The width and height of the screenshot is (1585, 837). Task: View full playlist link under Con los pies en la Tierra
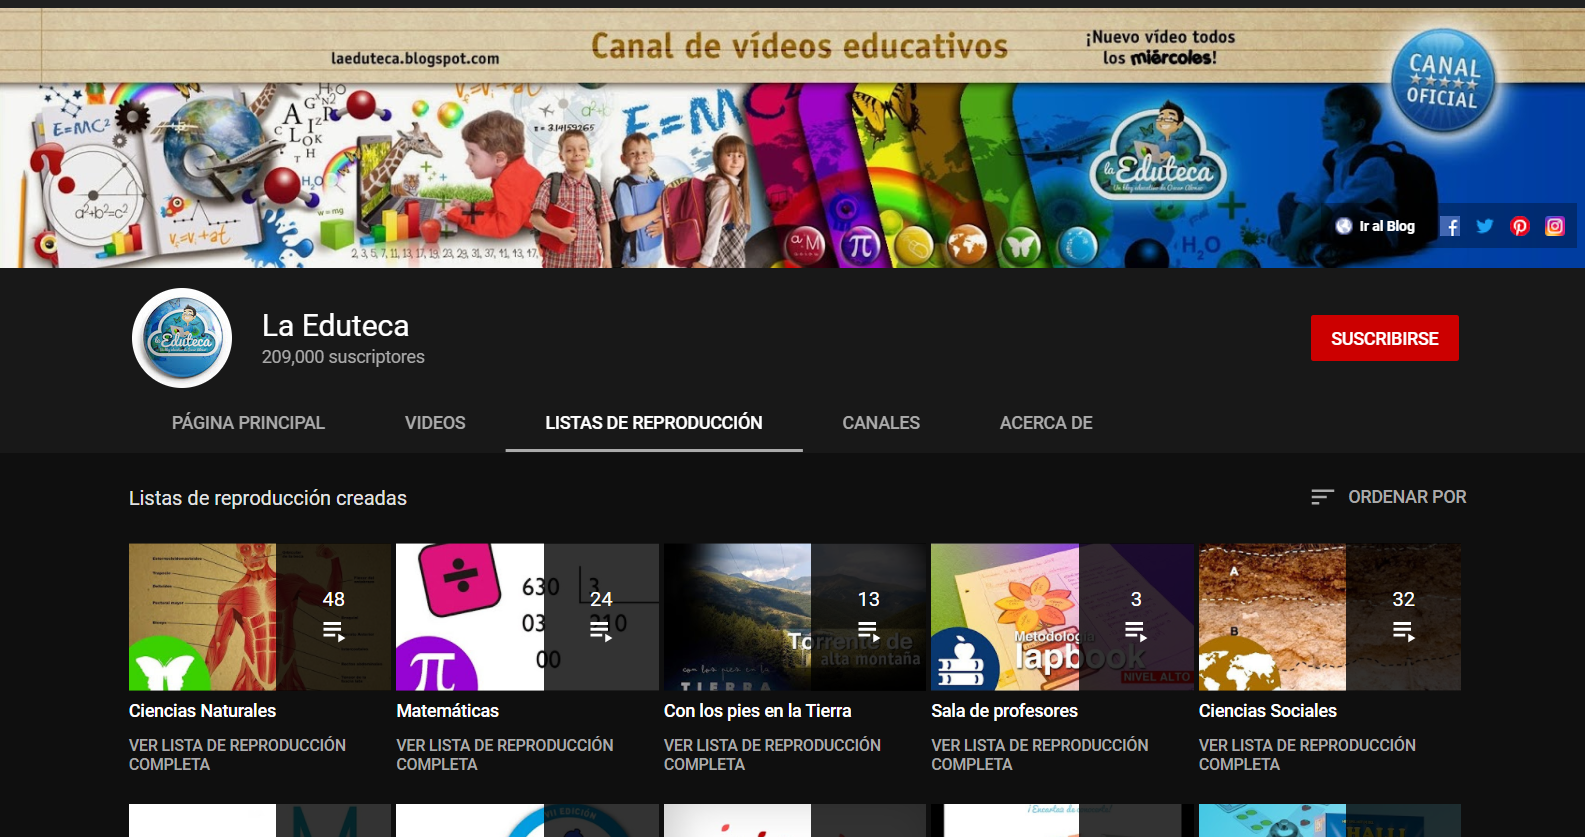(772, 755)
